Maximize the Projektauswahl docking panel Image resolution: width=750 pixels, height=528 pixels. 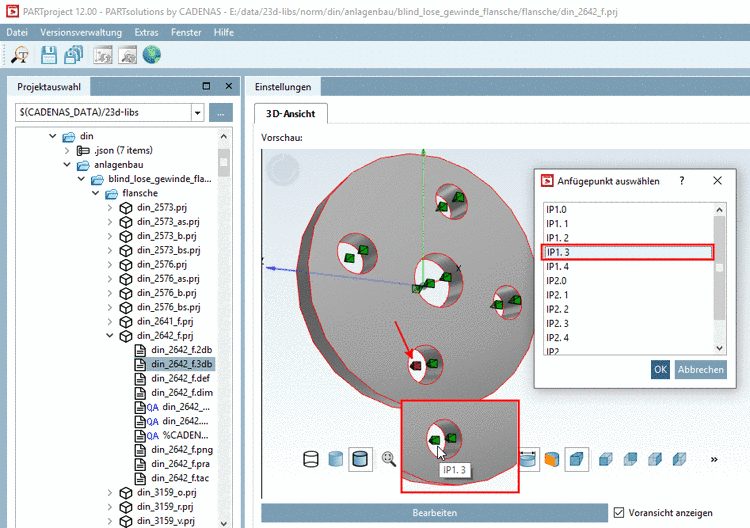206,86
